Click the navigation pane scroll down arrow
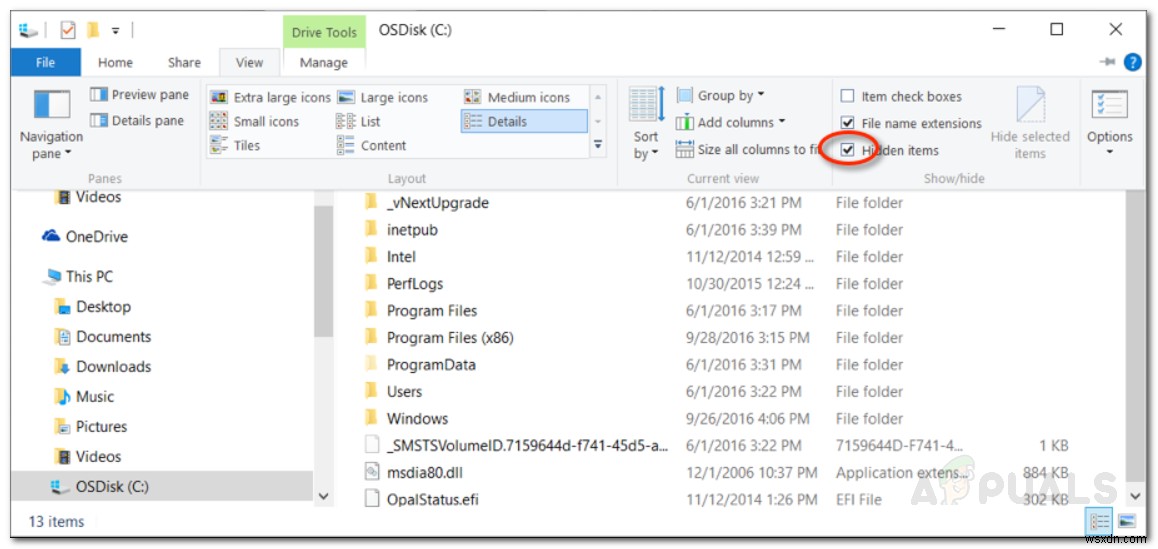This screenshot has width=1158, height=549. click(x=323, y=496)
